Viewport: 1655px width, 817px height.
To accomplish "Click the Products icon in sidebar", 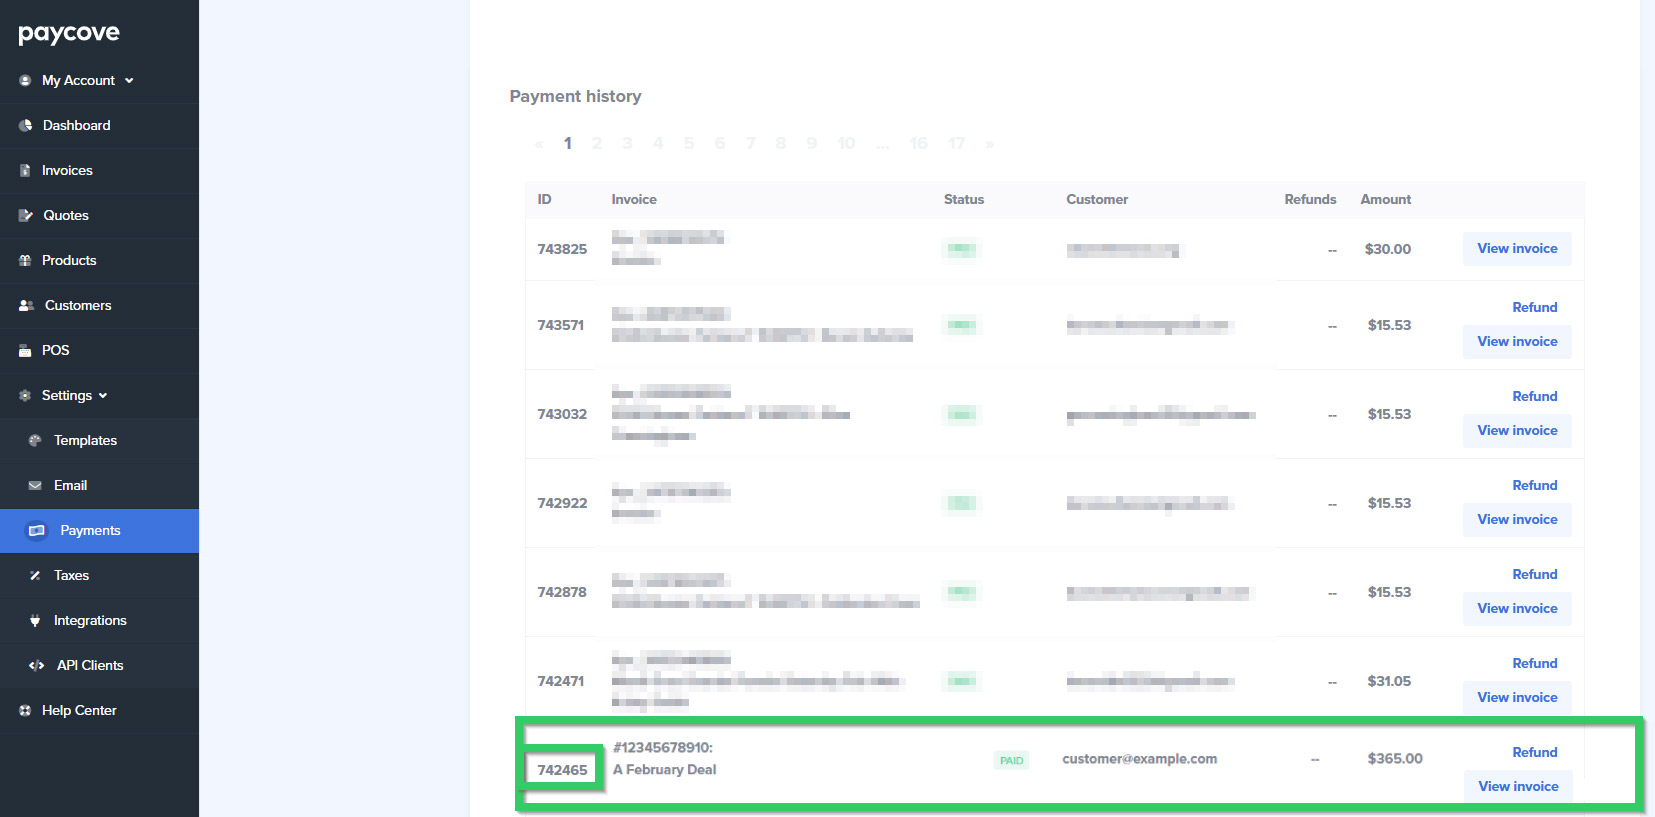I will [x=25, y=261].
